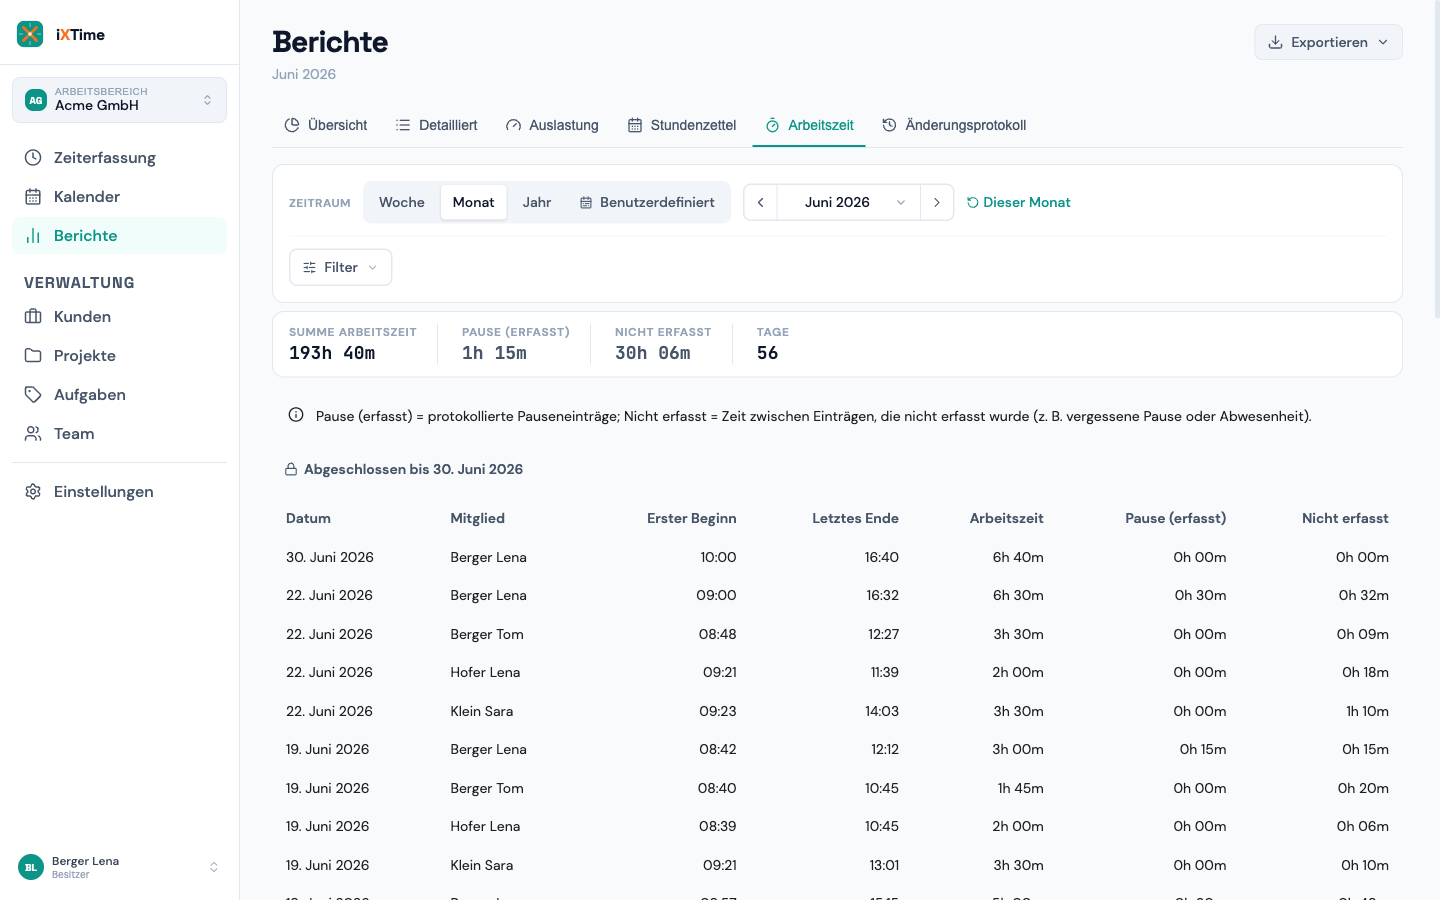Open Projekte in the sidebar

pos(119,356)
